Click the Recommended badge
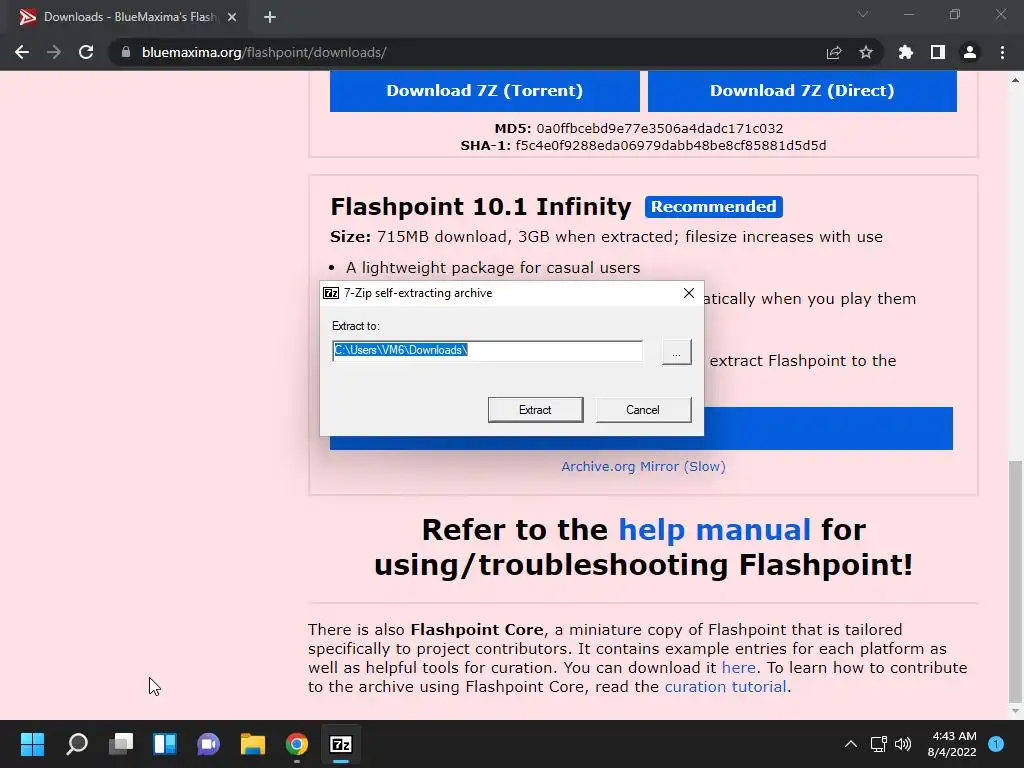The width and height of the screenshot is (1024, 768). (x=714, y=207)
